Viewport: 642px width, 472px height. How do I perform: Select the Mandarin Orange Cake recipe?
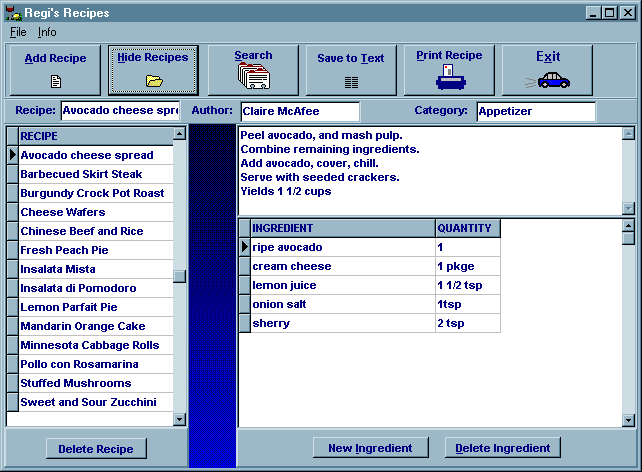pos(96,326)
